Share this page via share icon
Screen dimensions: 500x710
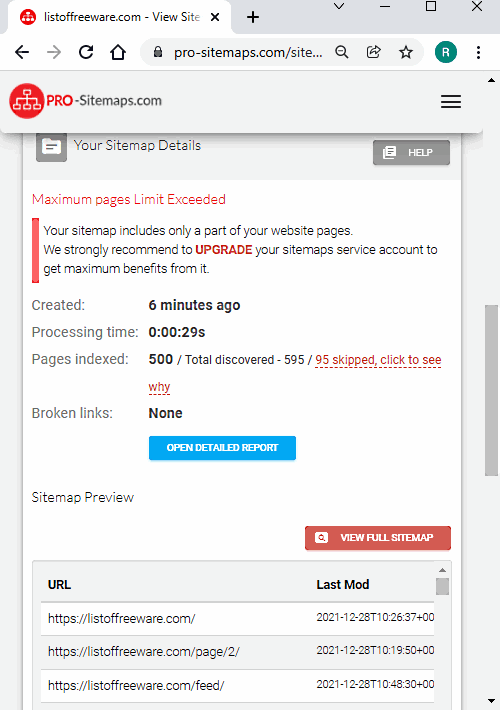coord(374,53)
